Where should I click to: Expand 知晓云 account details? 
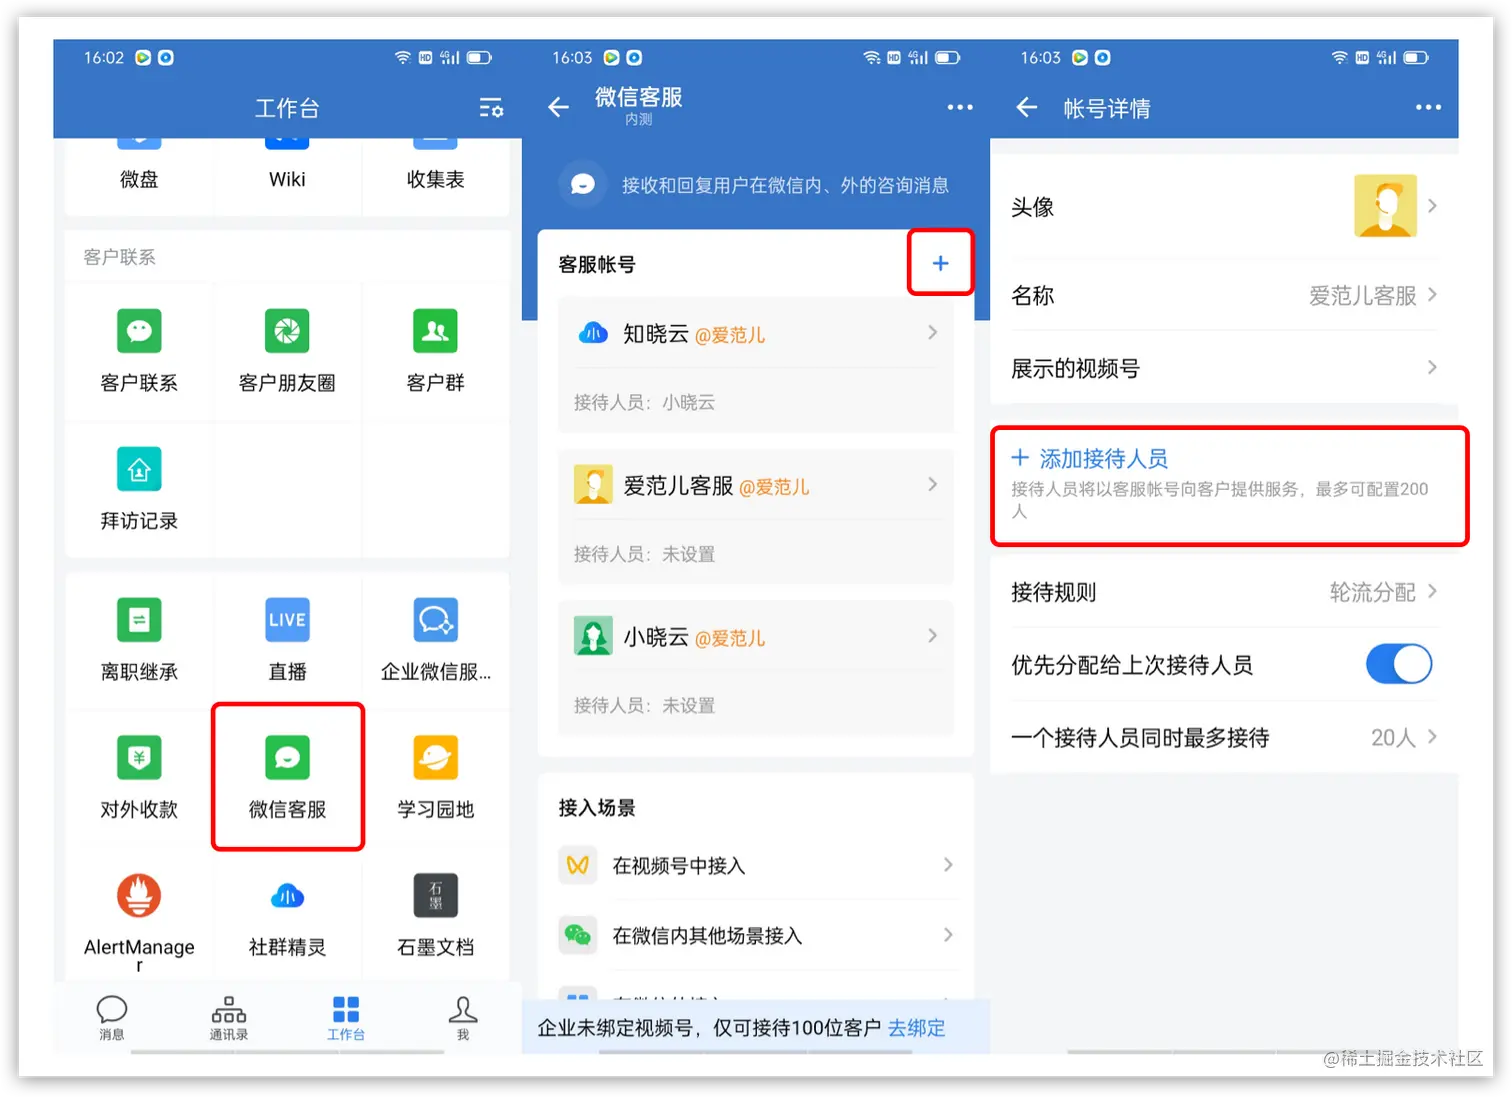click(x=755, y=334)
